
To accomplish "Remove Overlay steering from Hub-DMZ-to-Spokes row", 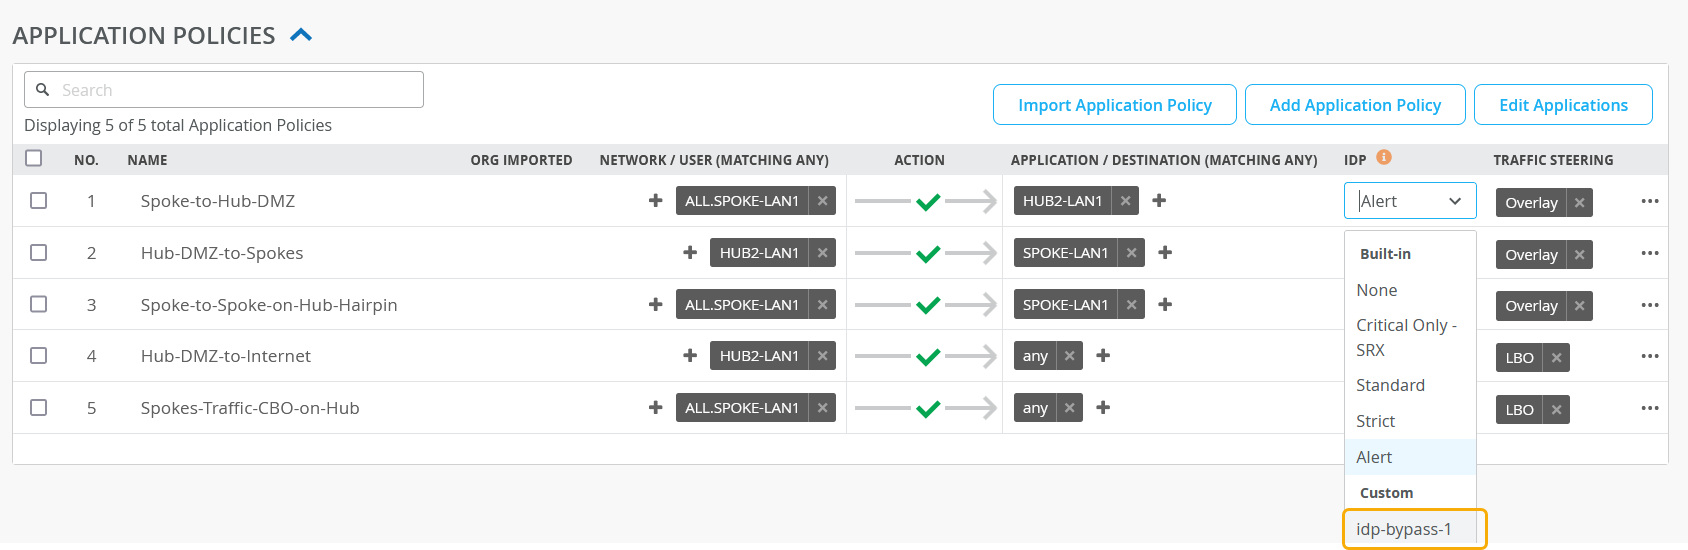I will 1579,254.
